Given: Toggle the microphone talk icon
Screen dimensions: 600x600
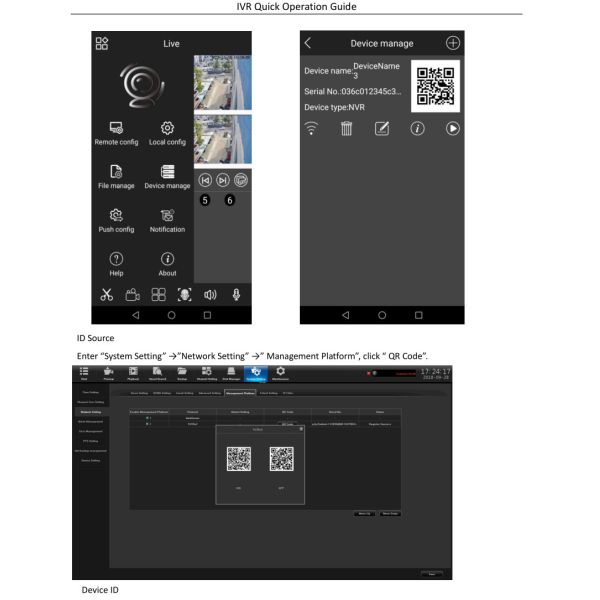Looking at the screenshot, I should (x=238, y=295).
